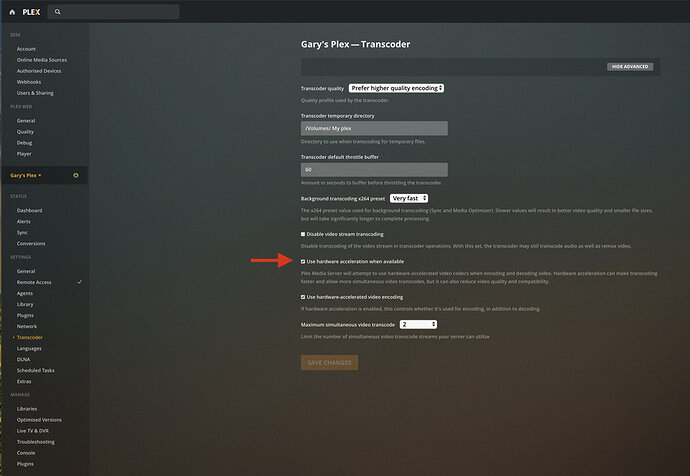Click the Plex home icon
The image size is (690, 476).
tap(12, 12)
